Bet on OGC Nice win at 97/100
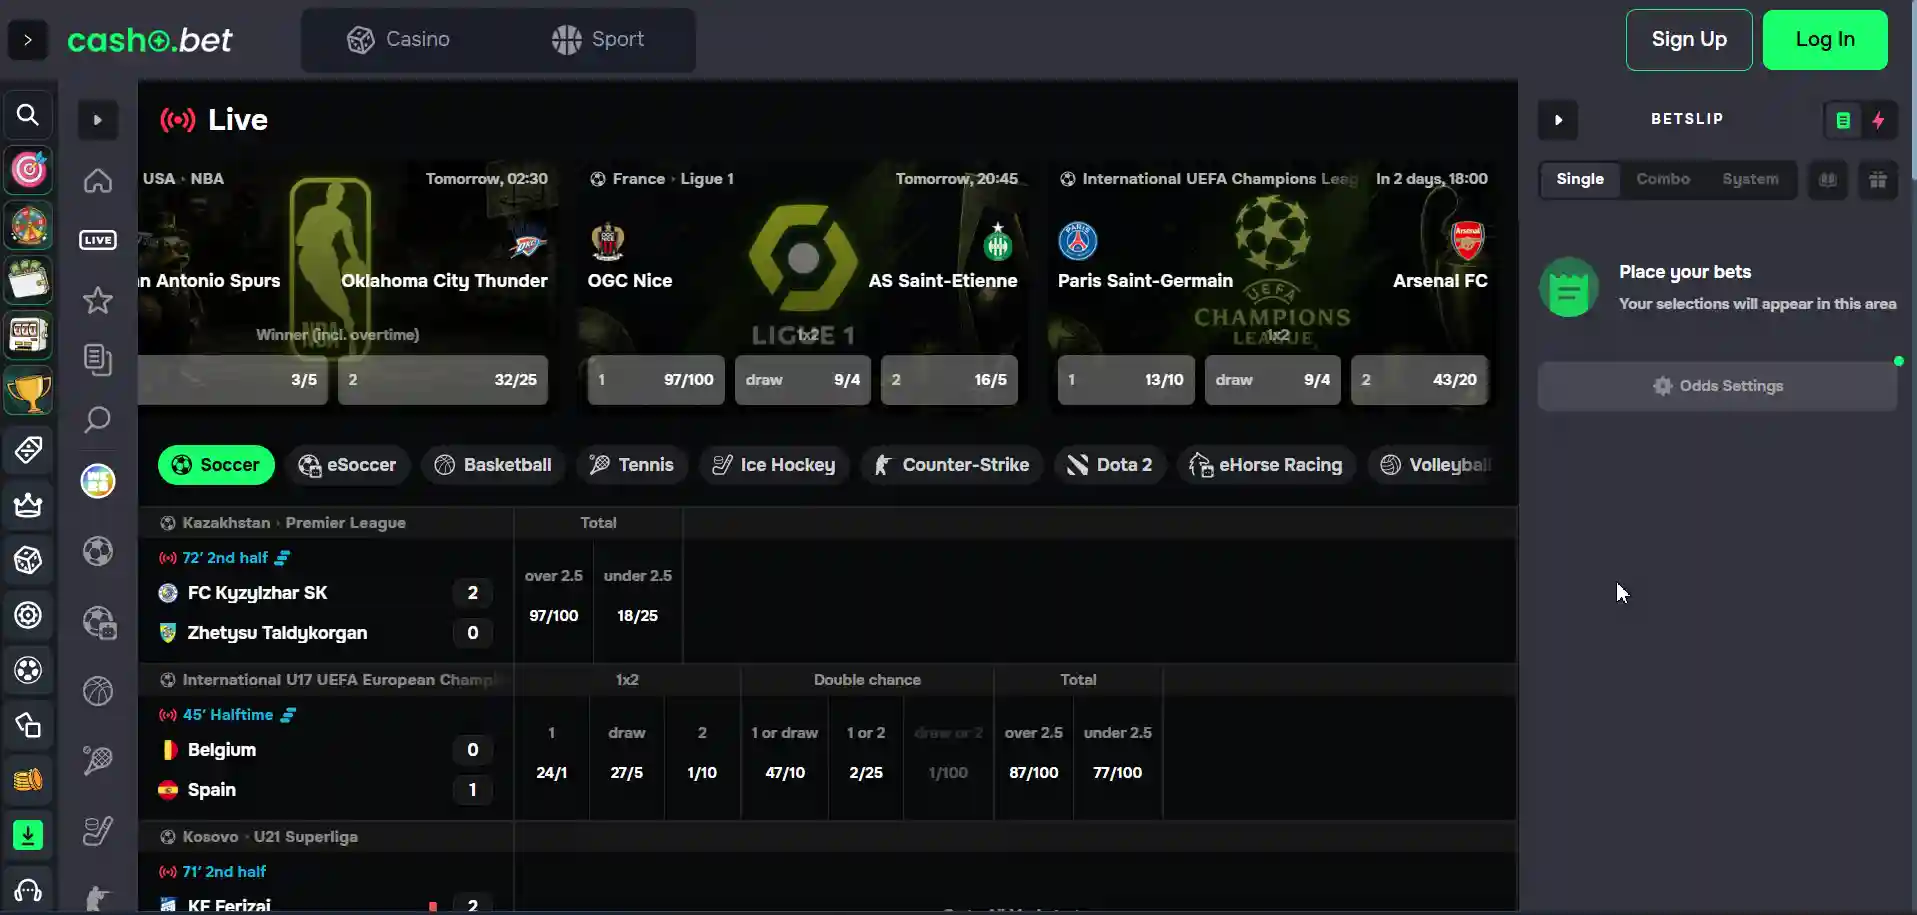 (x=656, y=380)
